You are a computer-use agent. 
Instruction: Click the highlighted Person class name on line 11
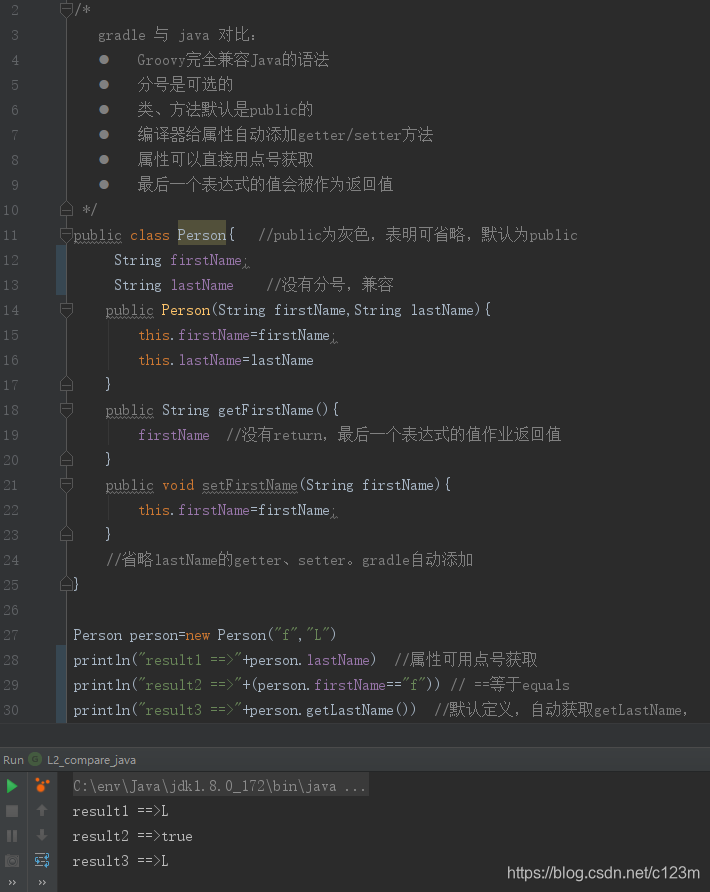[201, 235]
